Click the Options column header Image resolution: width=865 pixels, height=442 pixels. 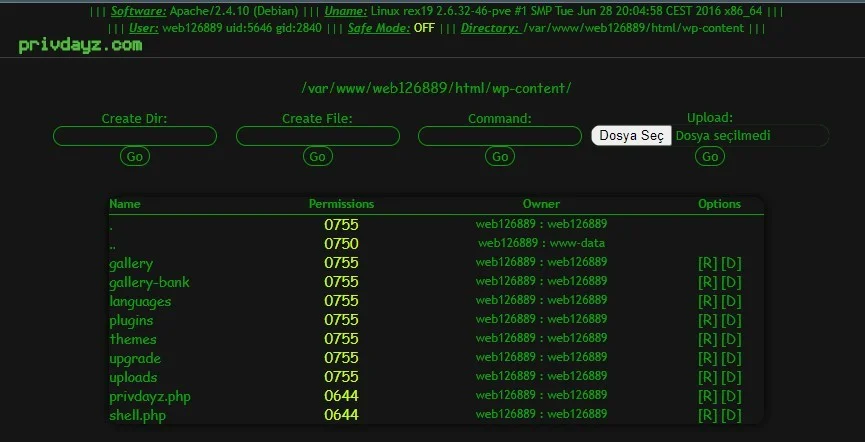pos(719,204)
